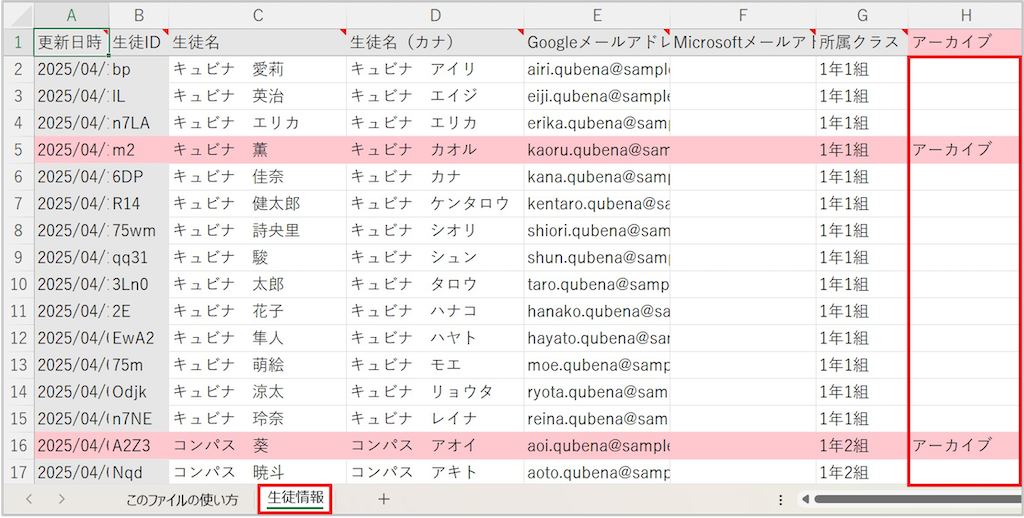Select row 1 header

click(x=18, y=42)
